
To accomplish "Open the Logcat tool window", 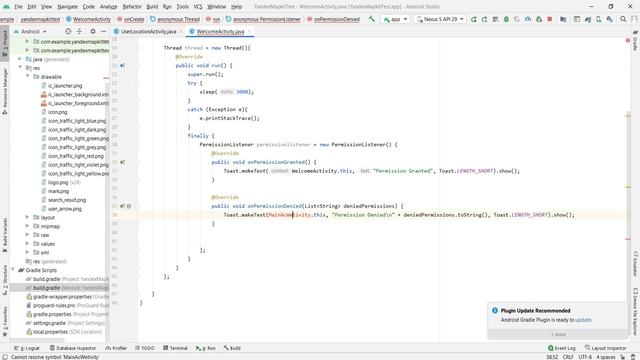I will click(x=27, y=348).
